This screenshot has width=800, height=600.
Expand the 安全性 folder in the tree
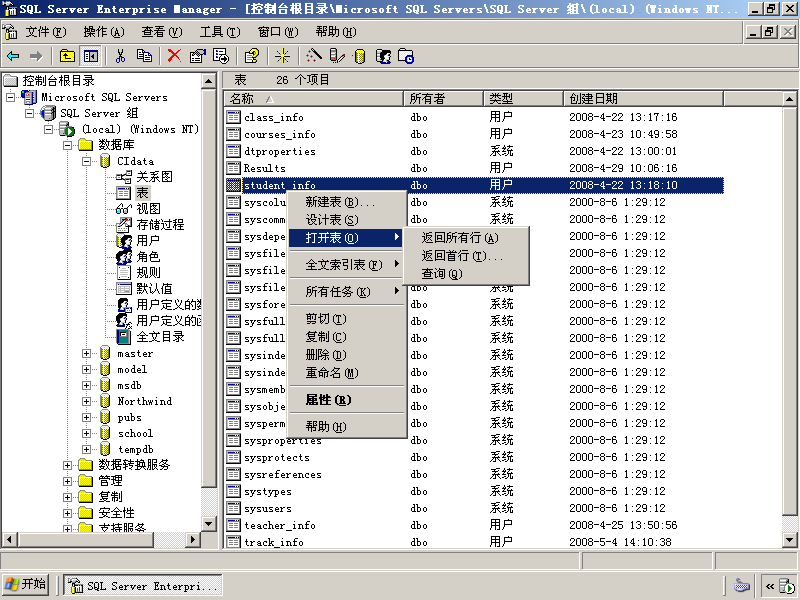point(67,513)
